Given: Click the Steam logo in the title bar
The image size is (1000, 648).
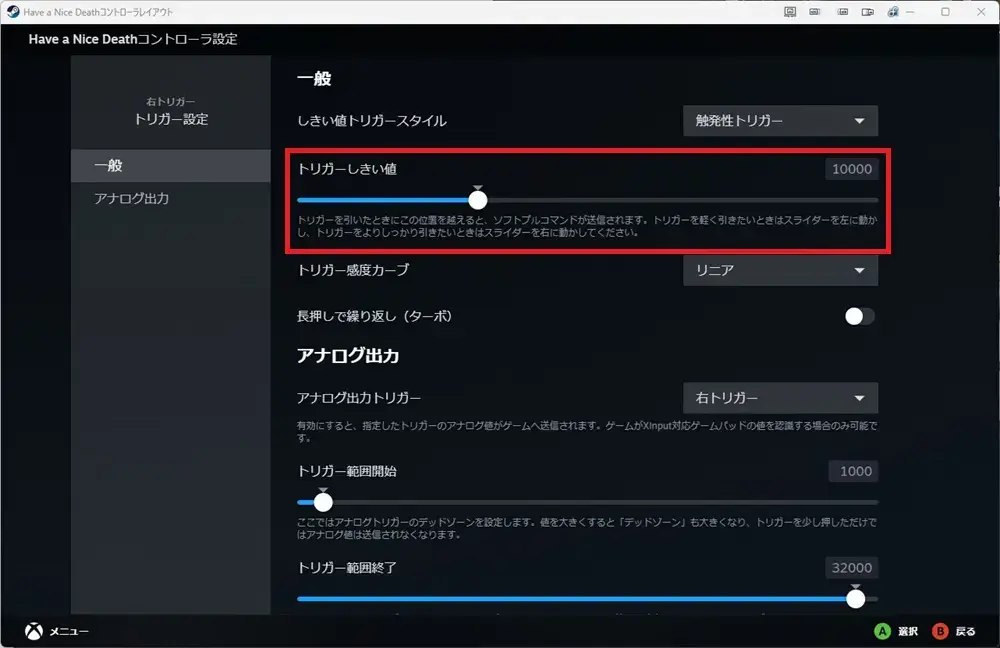Looking at the screenshot, I should pyautogui.click(x=13, y=11).
